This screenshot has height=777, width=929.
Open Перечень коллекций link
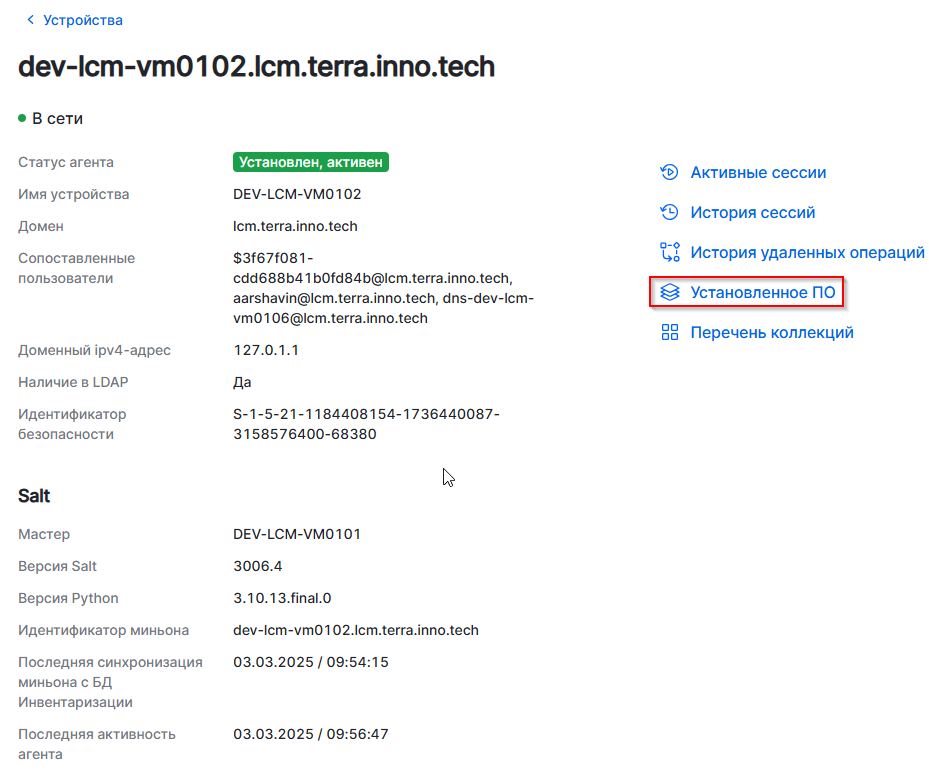click(772, 333)
